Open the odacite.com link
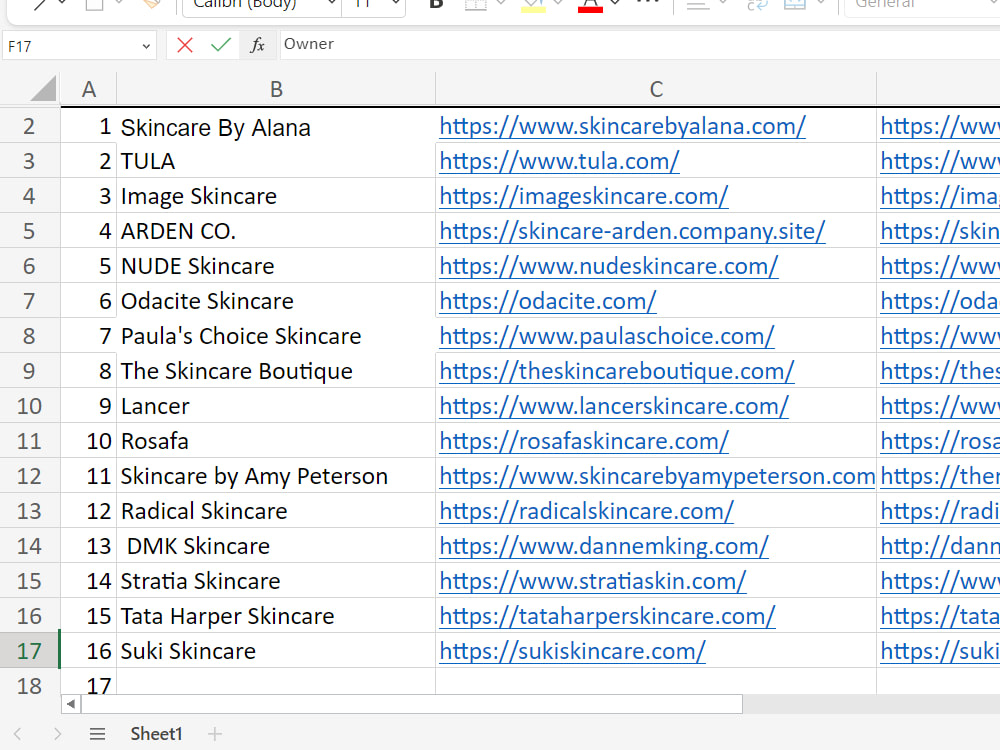 pyautogui.click(x=548, y=301)
